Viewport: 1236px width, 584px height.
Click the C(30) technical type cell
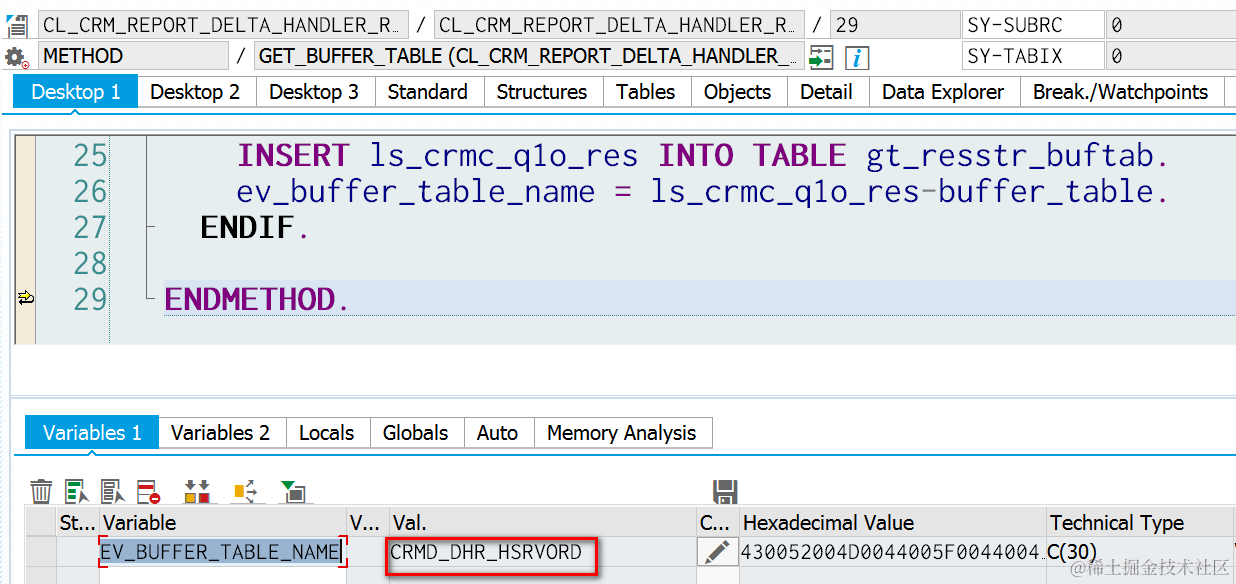1139,552
